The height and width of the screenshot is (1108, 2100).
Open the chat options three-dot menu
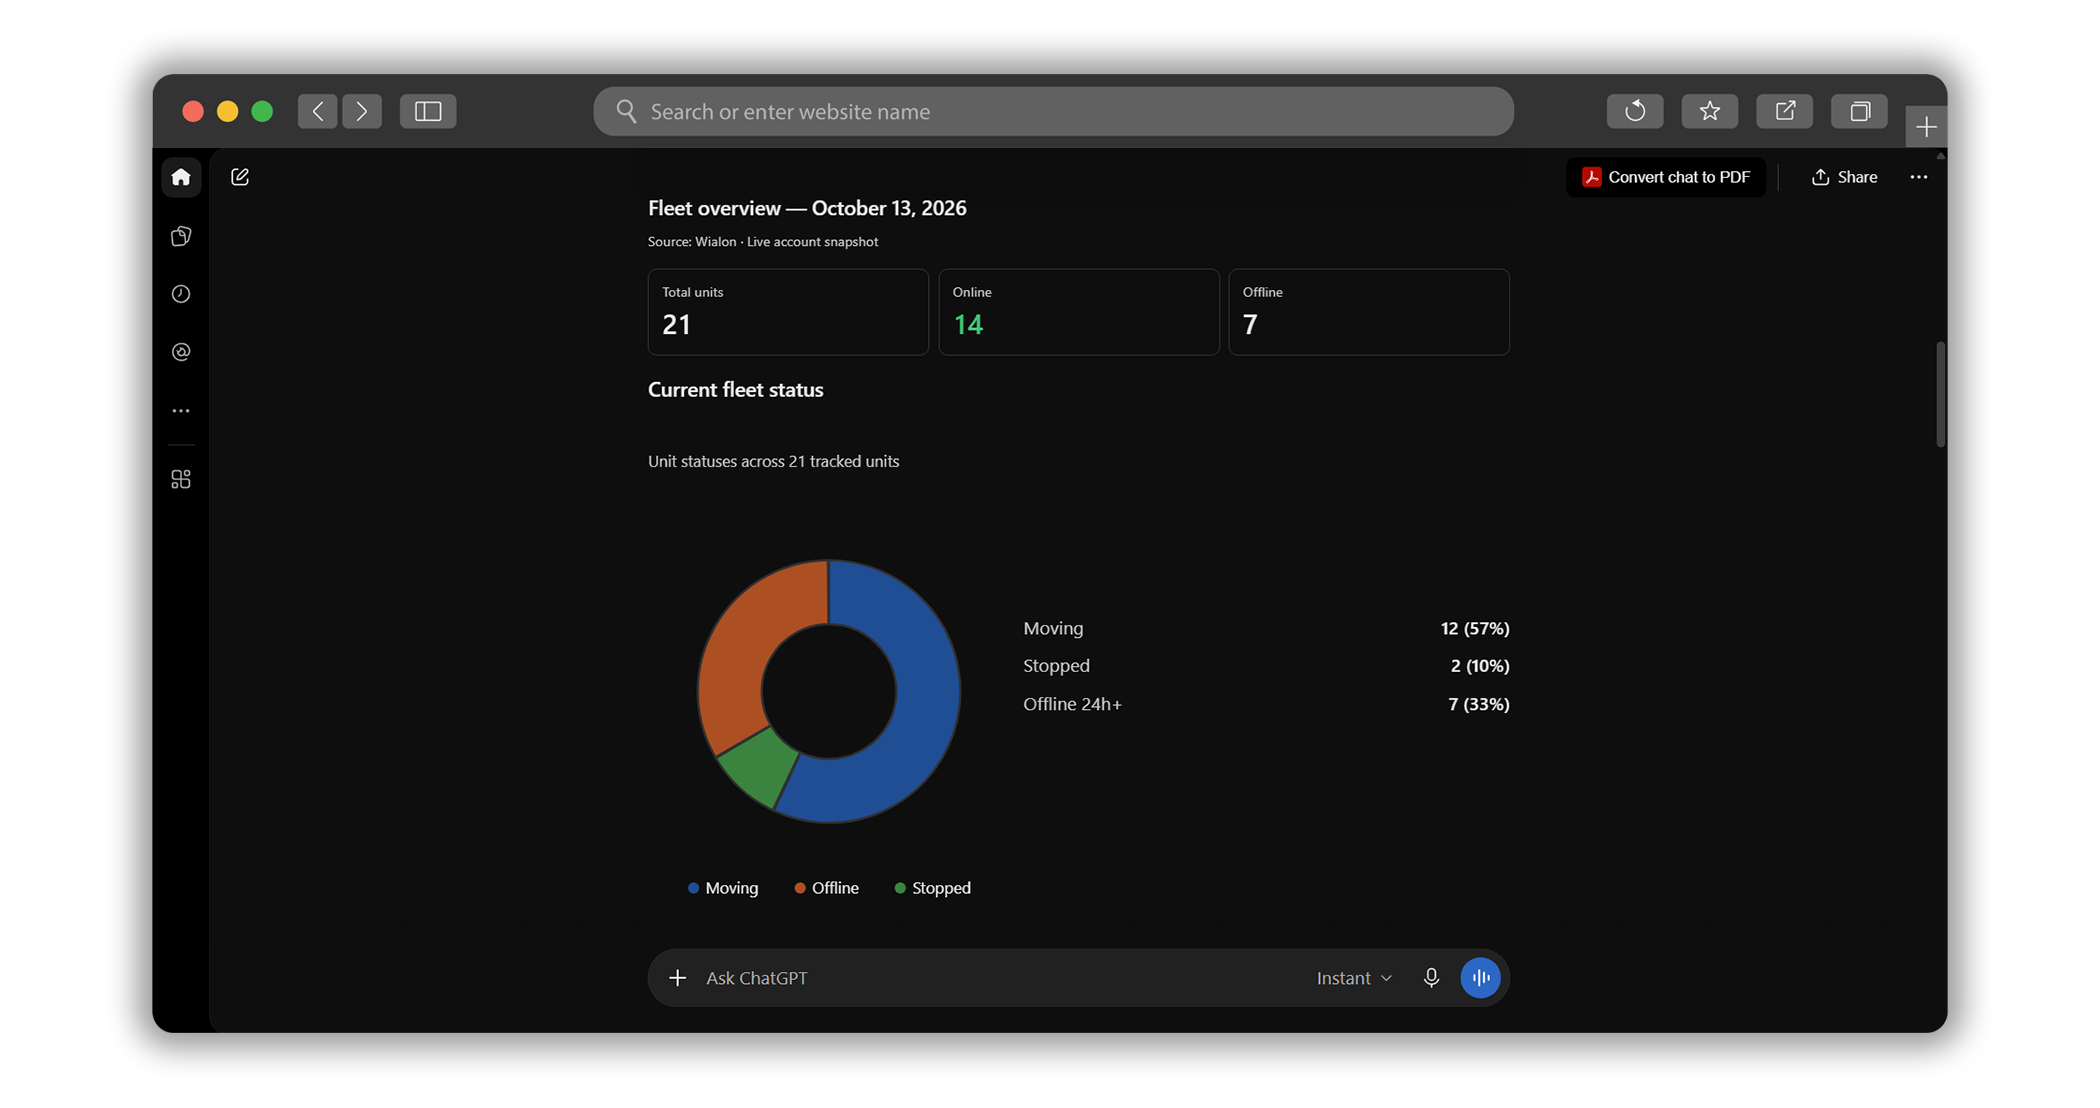click(x=1918, y=177)
